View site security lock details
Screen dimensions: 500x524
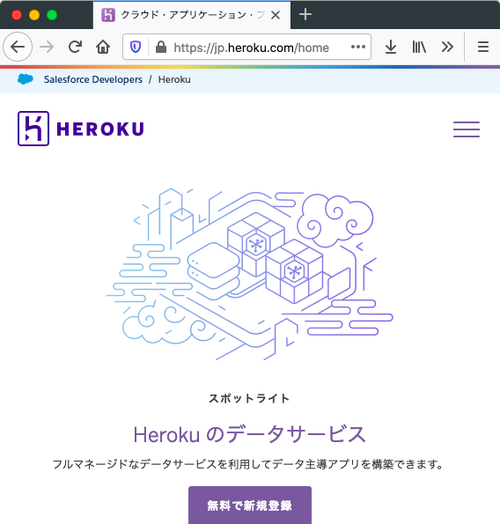point(161,47)
